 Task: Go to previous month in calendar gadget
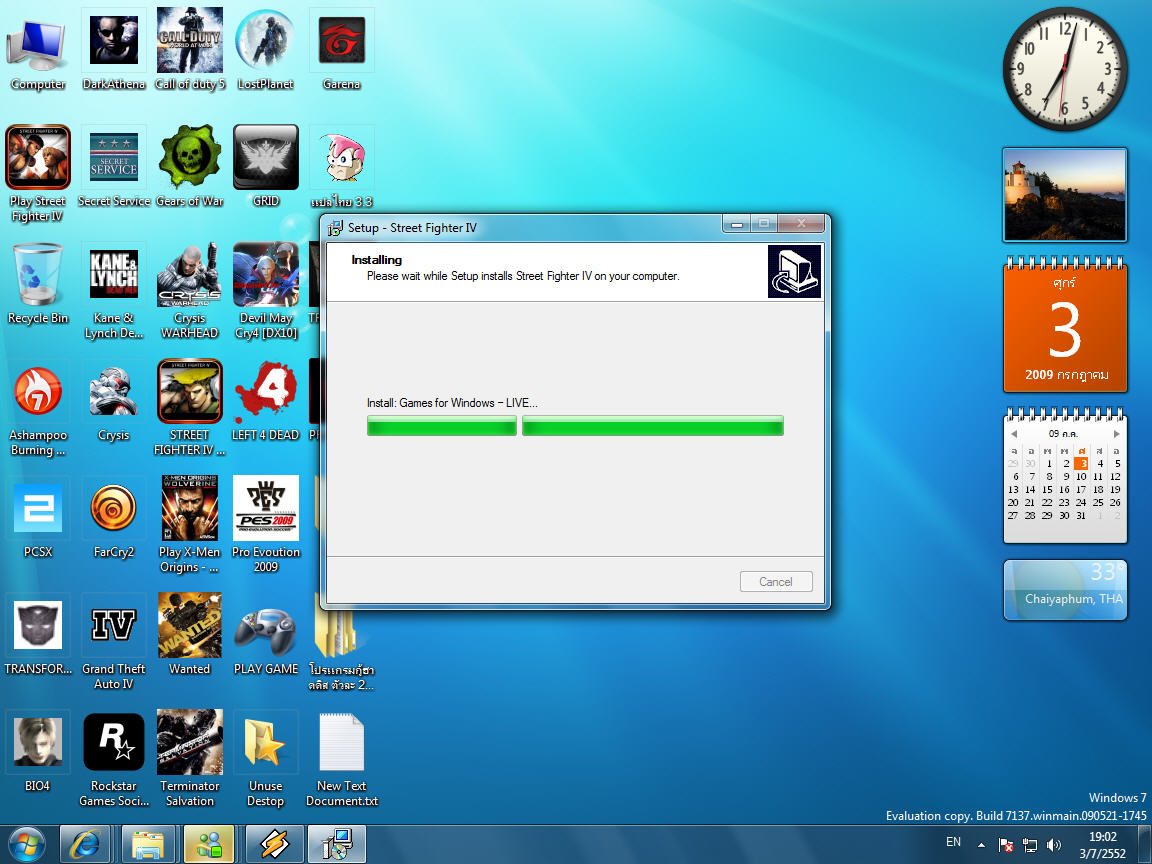[x=1014, y=433]
